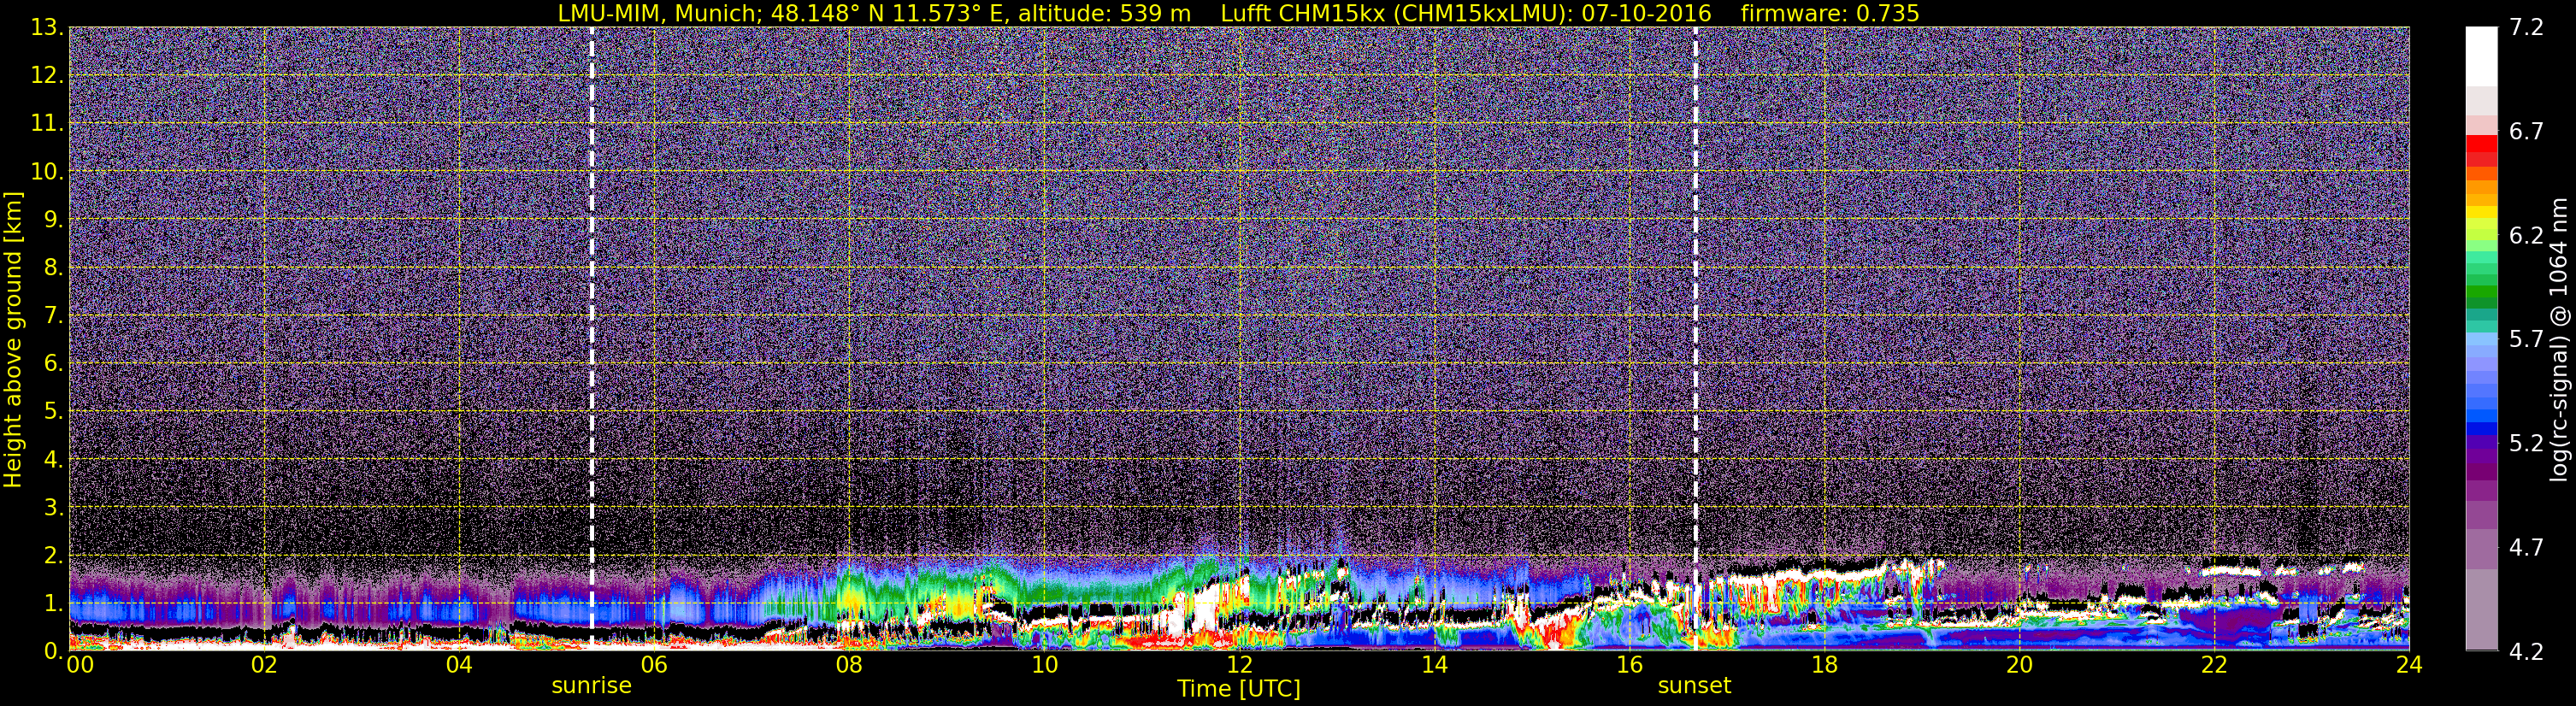Click the colorbar tick value 5.7
This screenshot has height=706, width=2576.
coord(2526,340)
